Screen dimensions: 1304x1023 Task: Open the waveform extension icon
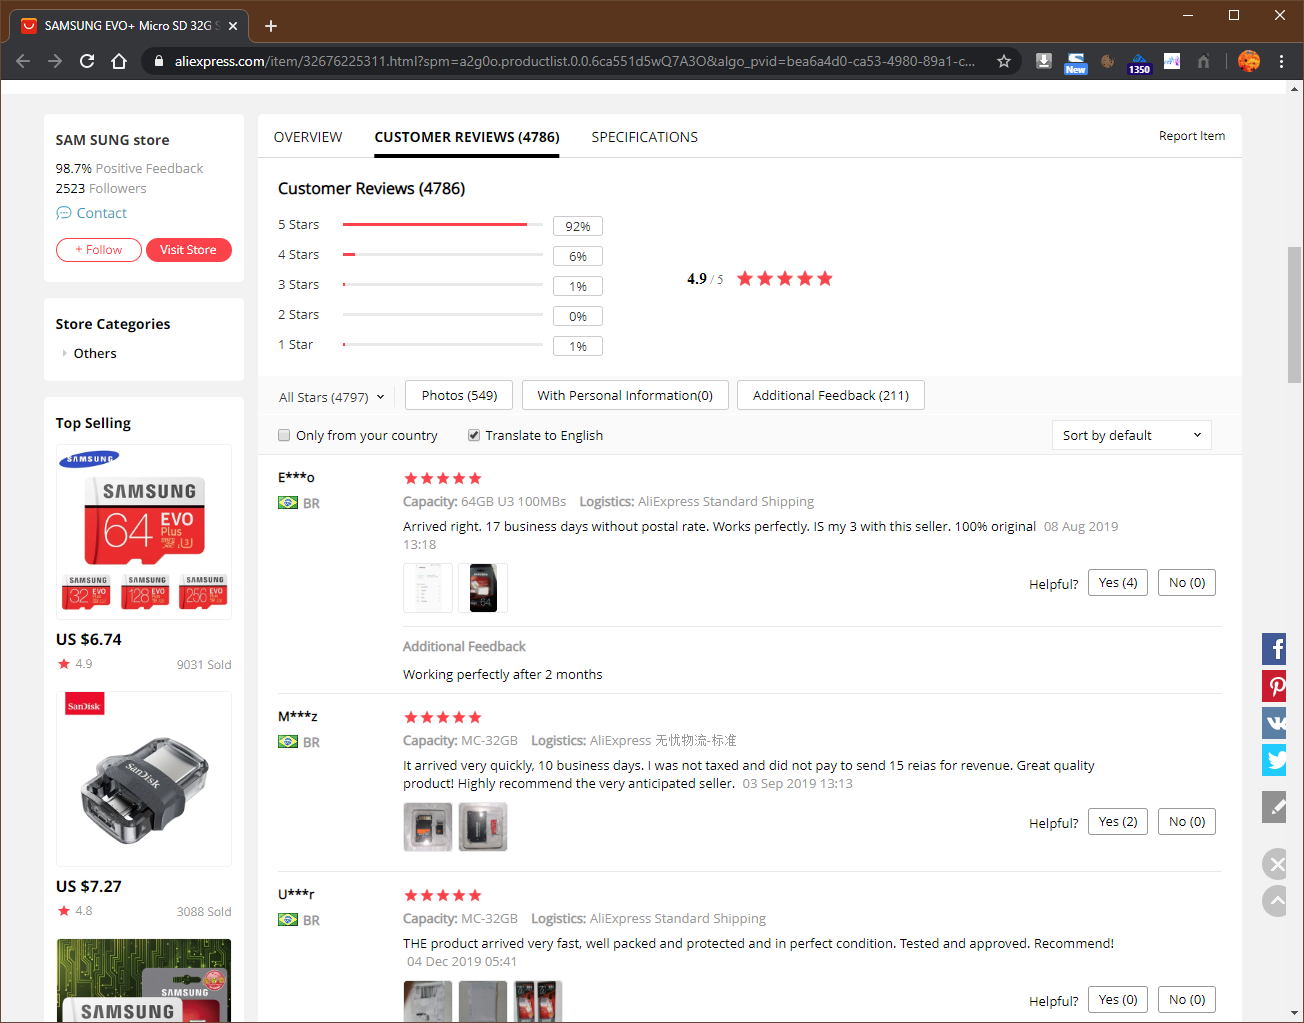point(1171,61)
